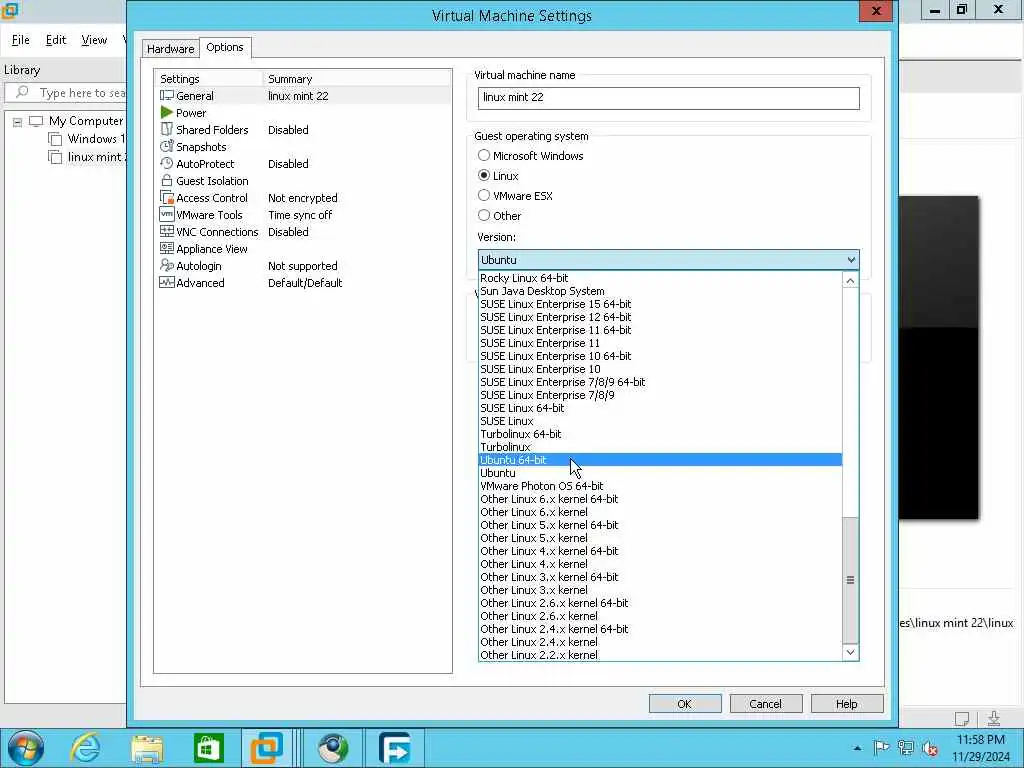
Task: Click the Windows Start button
Action: (25, 748)
